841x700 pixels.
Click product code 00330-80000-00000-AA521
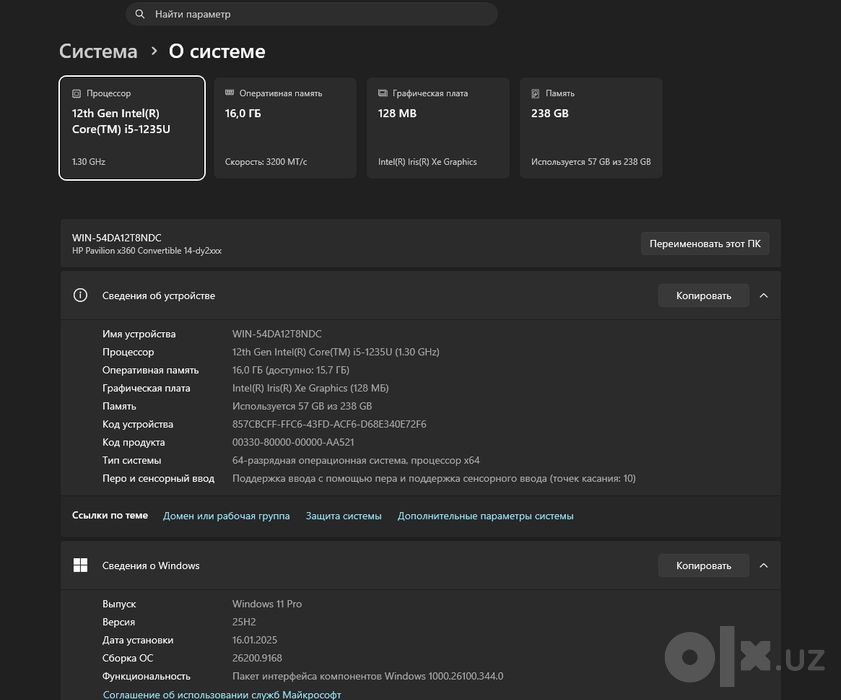[x=293, y=442]
